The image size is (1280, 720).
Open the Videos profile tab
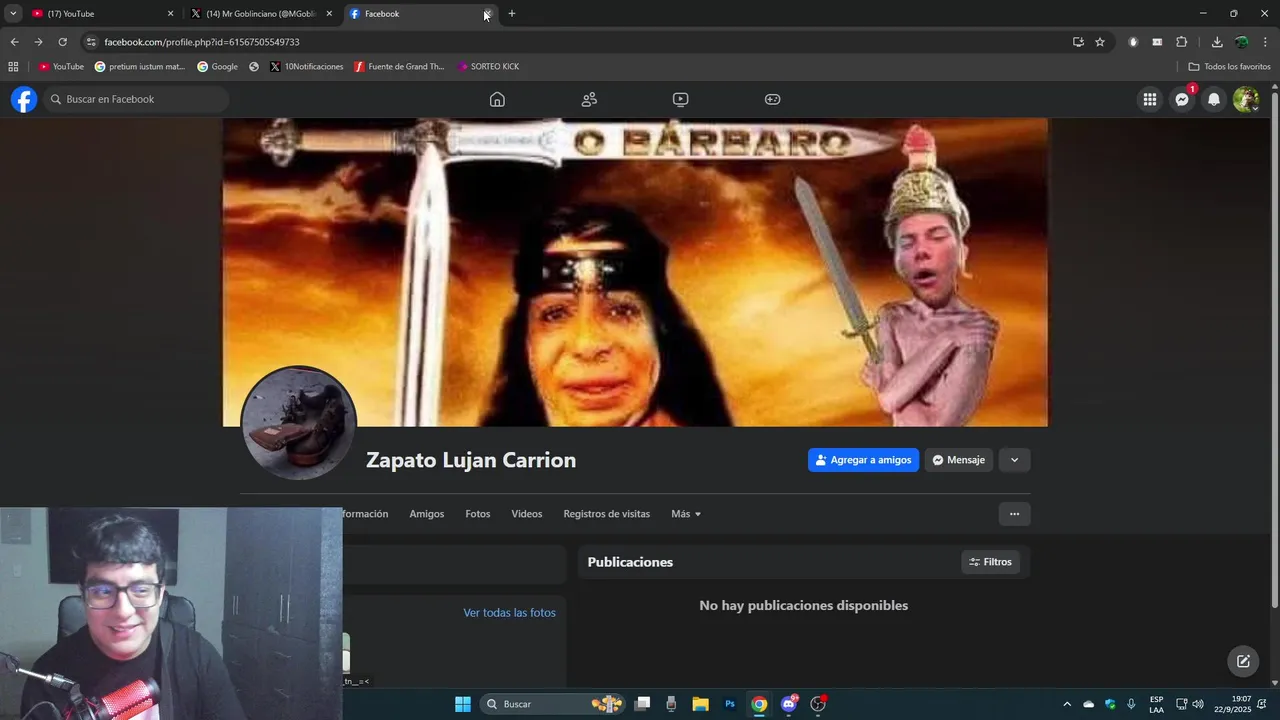click(x=527, y=514)
